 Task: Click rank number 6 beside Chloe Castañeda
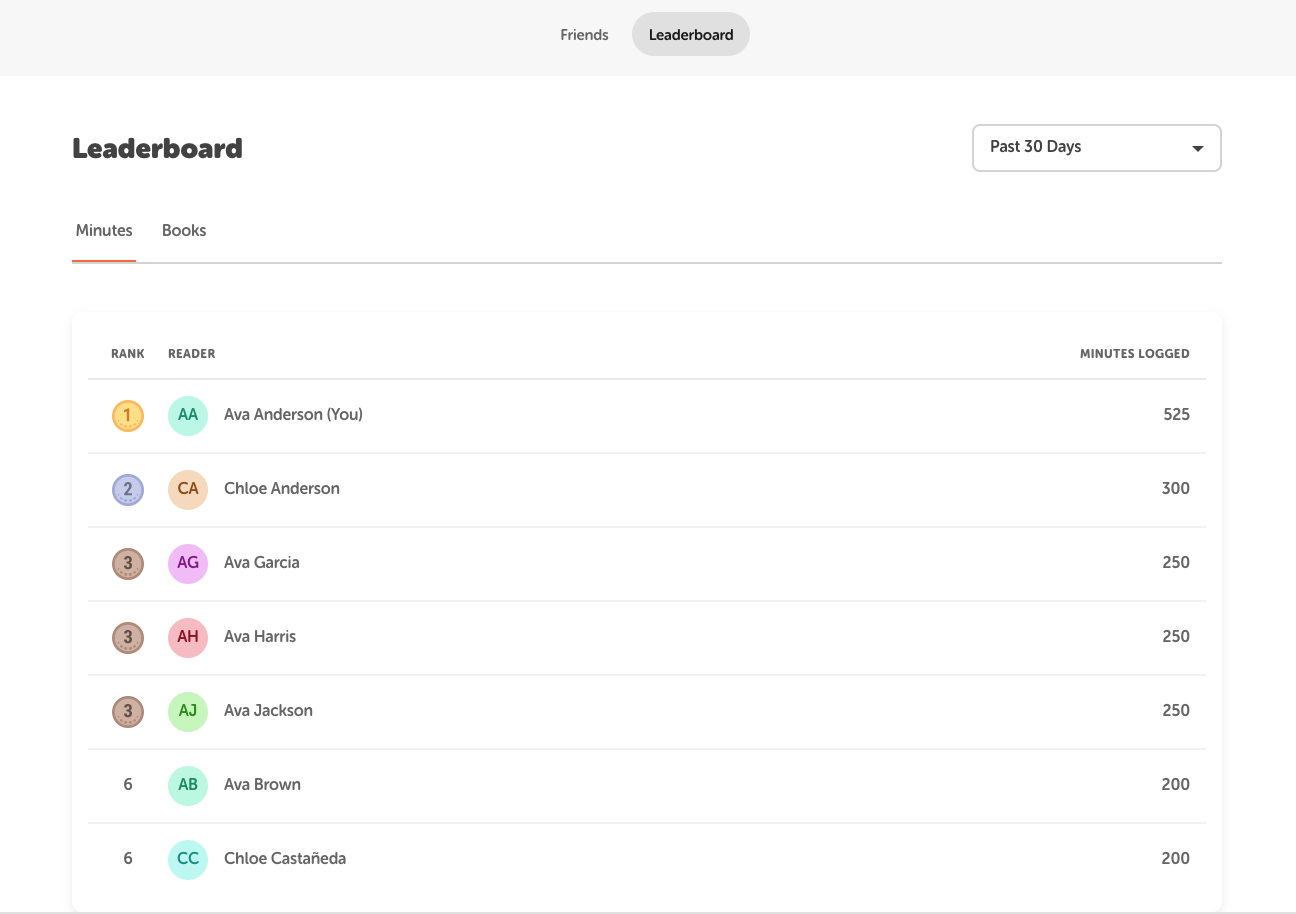click(128, 859)
